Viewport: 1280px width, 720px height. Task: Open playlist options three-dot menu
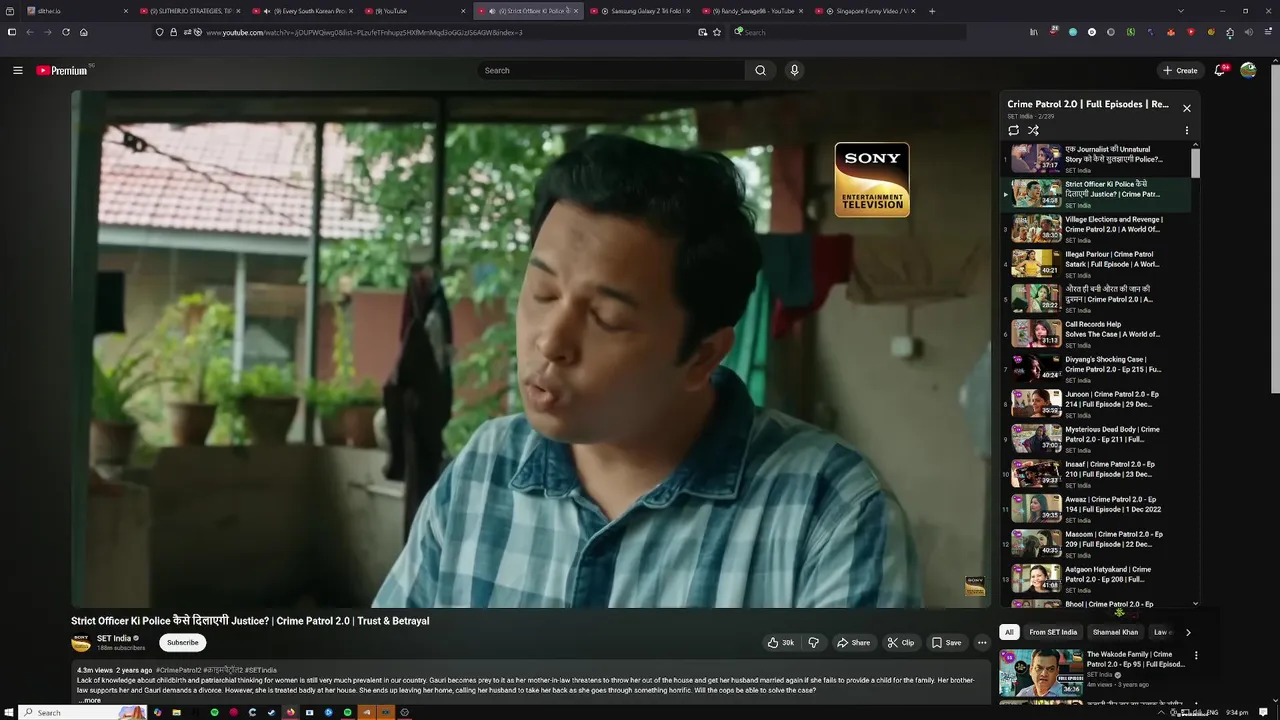coord(1187,130)
